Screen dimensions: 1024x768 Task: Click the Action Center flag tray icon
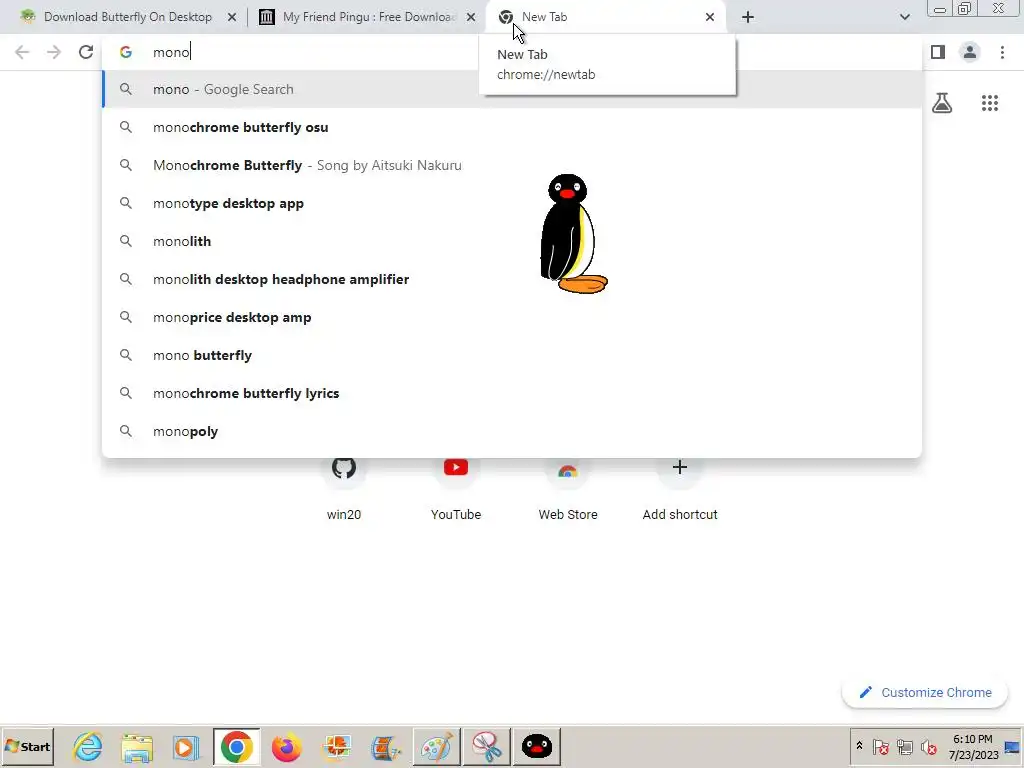[880, 746]
